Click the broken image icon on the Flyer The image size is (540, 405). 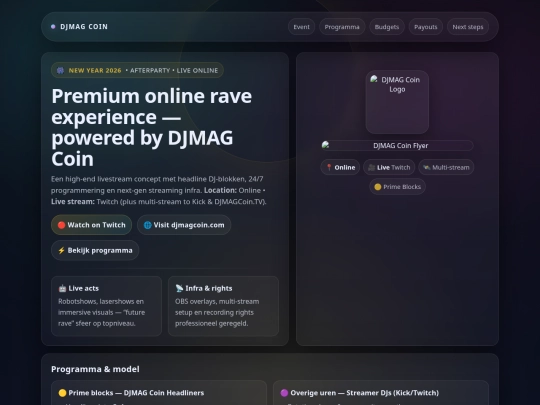pos(325,145)
